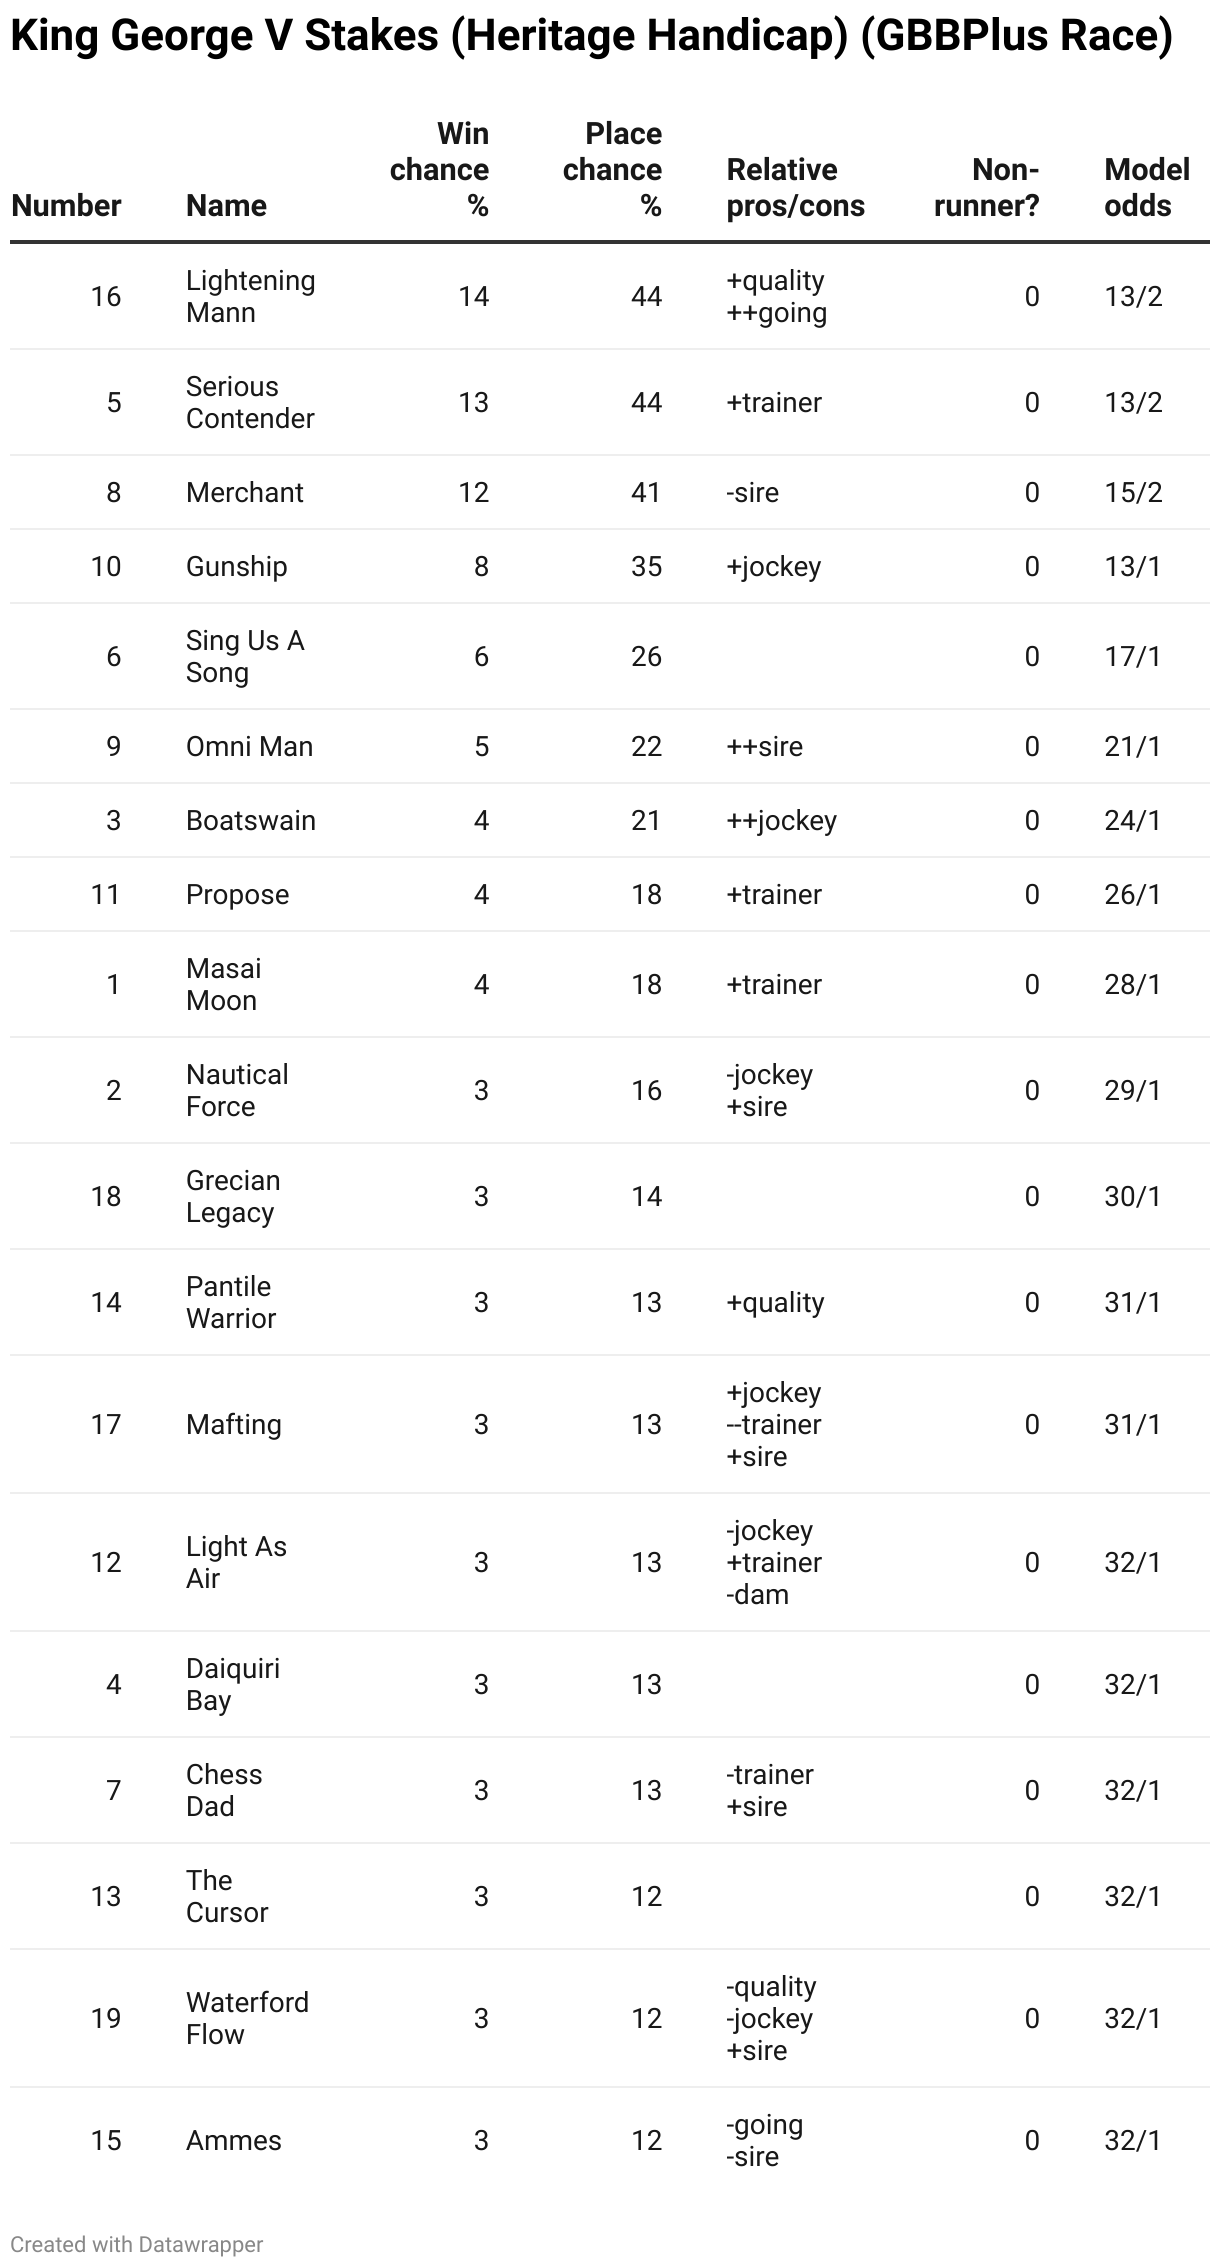Click the Masai Moon name cell
Image resolution: width=1220 pixels, height=2268 pixels.
coord(224,984)
